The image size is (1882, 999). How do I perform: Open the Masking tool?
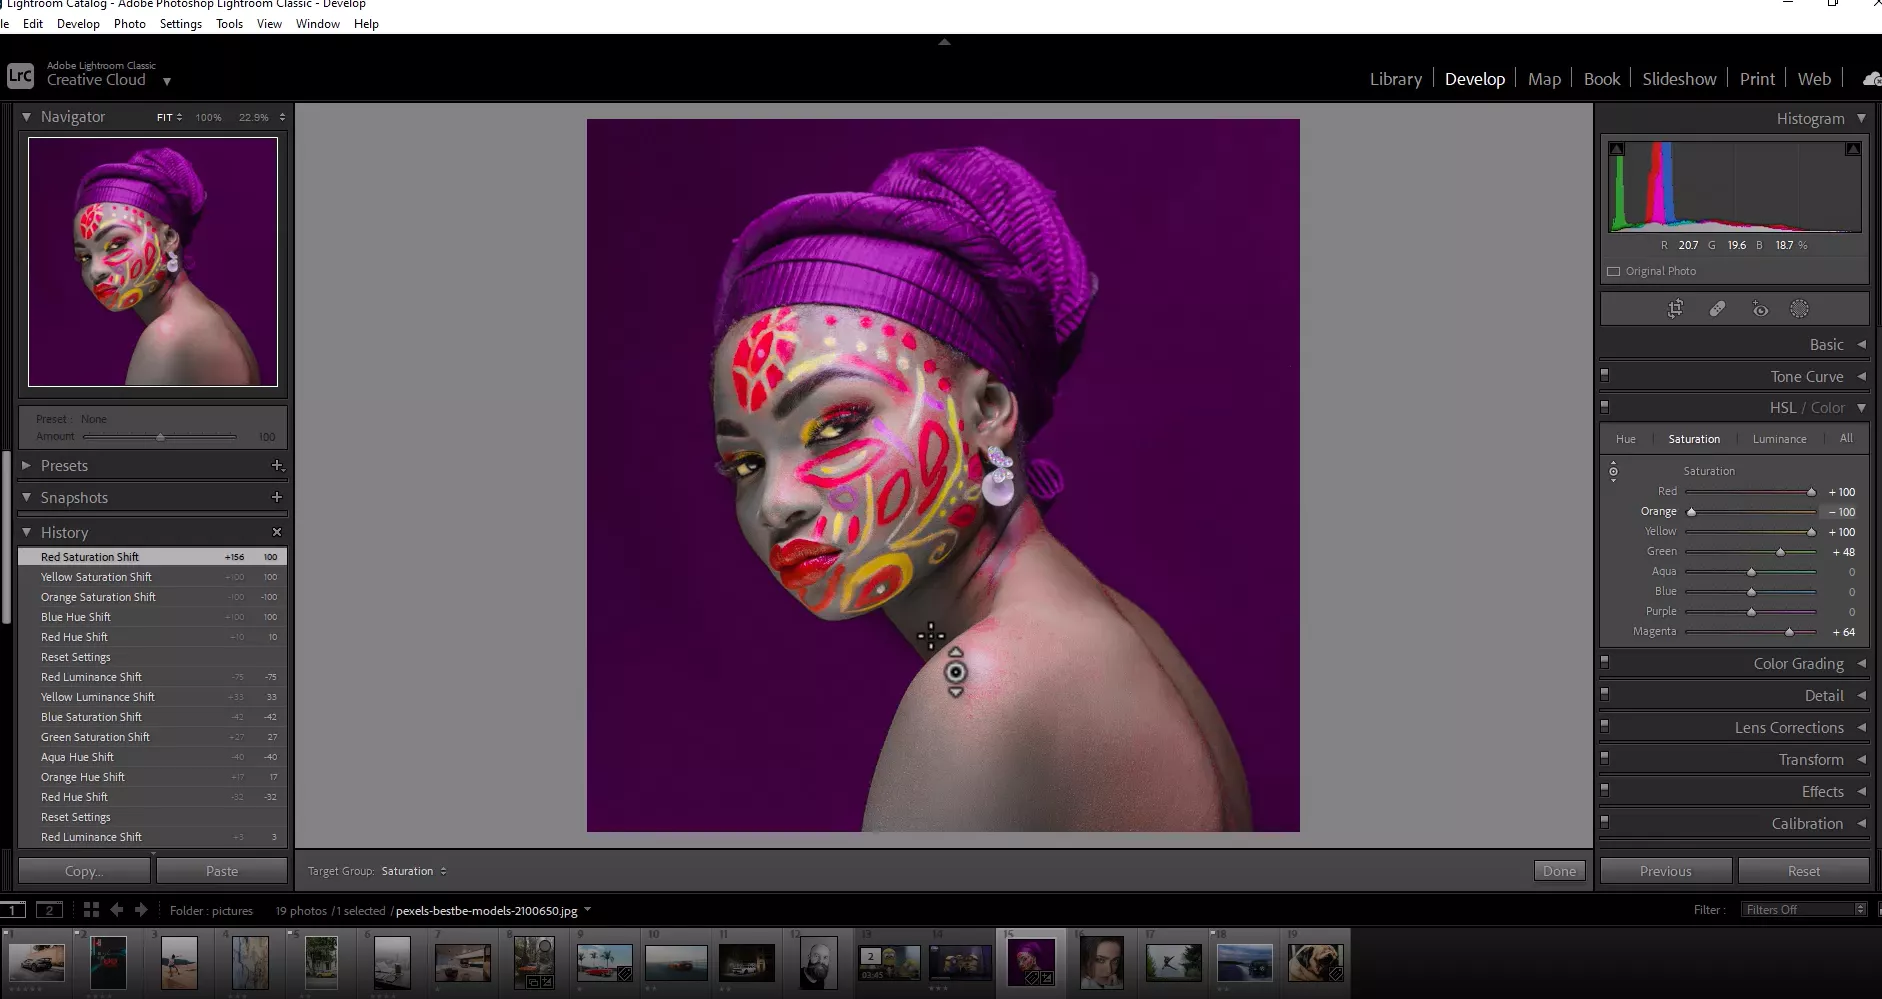1799,309
